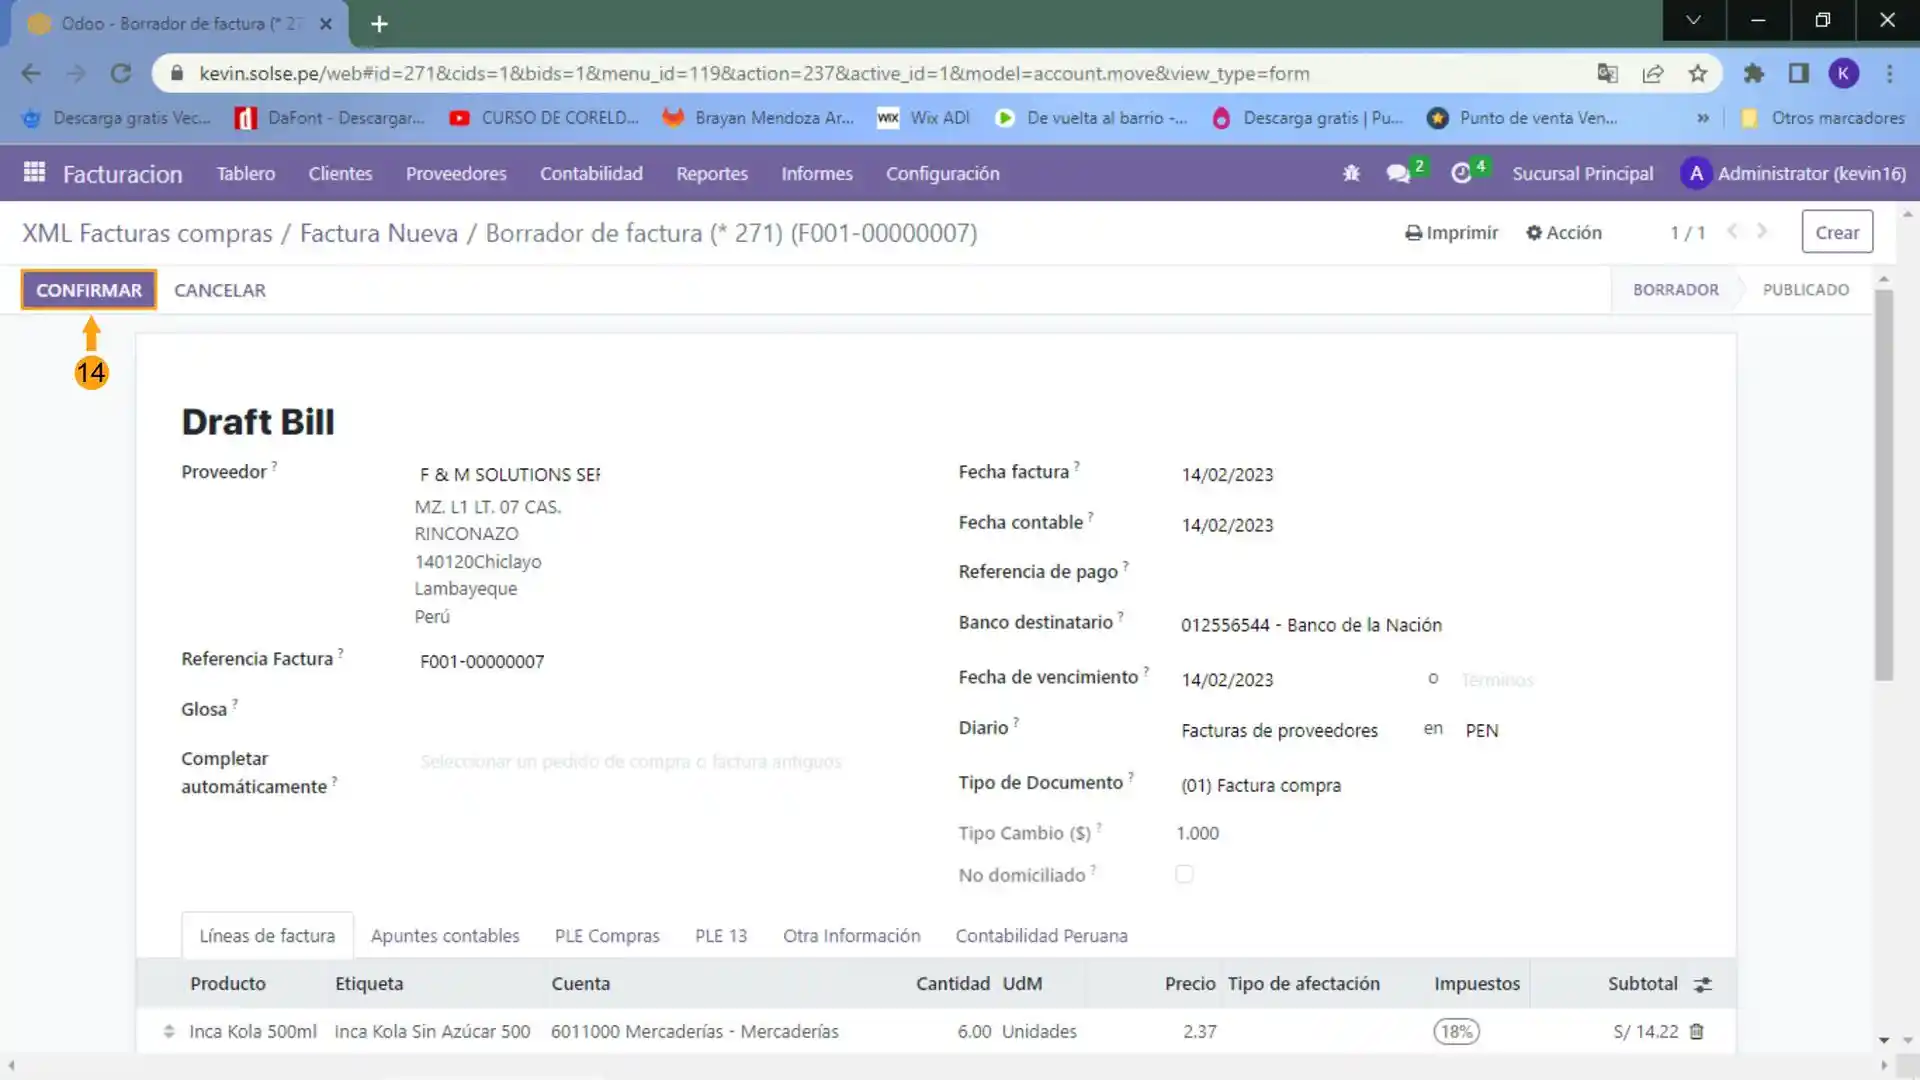
Task: Close the Odoo browser tab
Action: [326, 23]
